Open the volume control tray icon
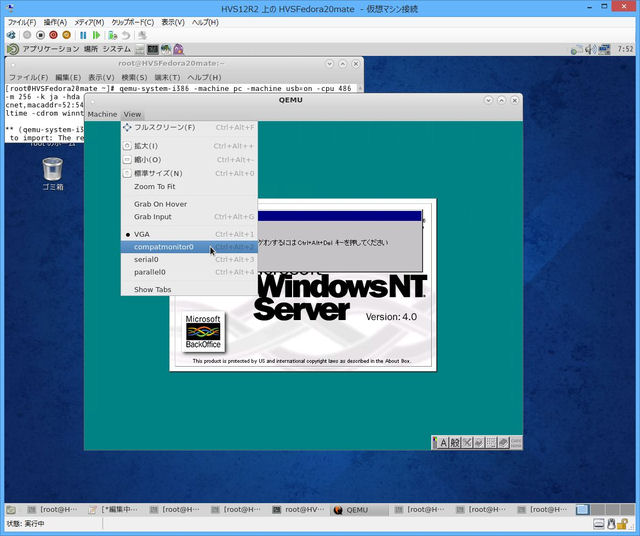Screen dimensions: 640x536 [x=590, y=50]
